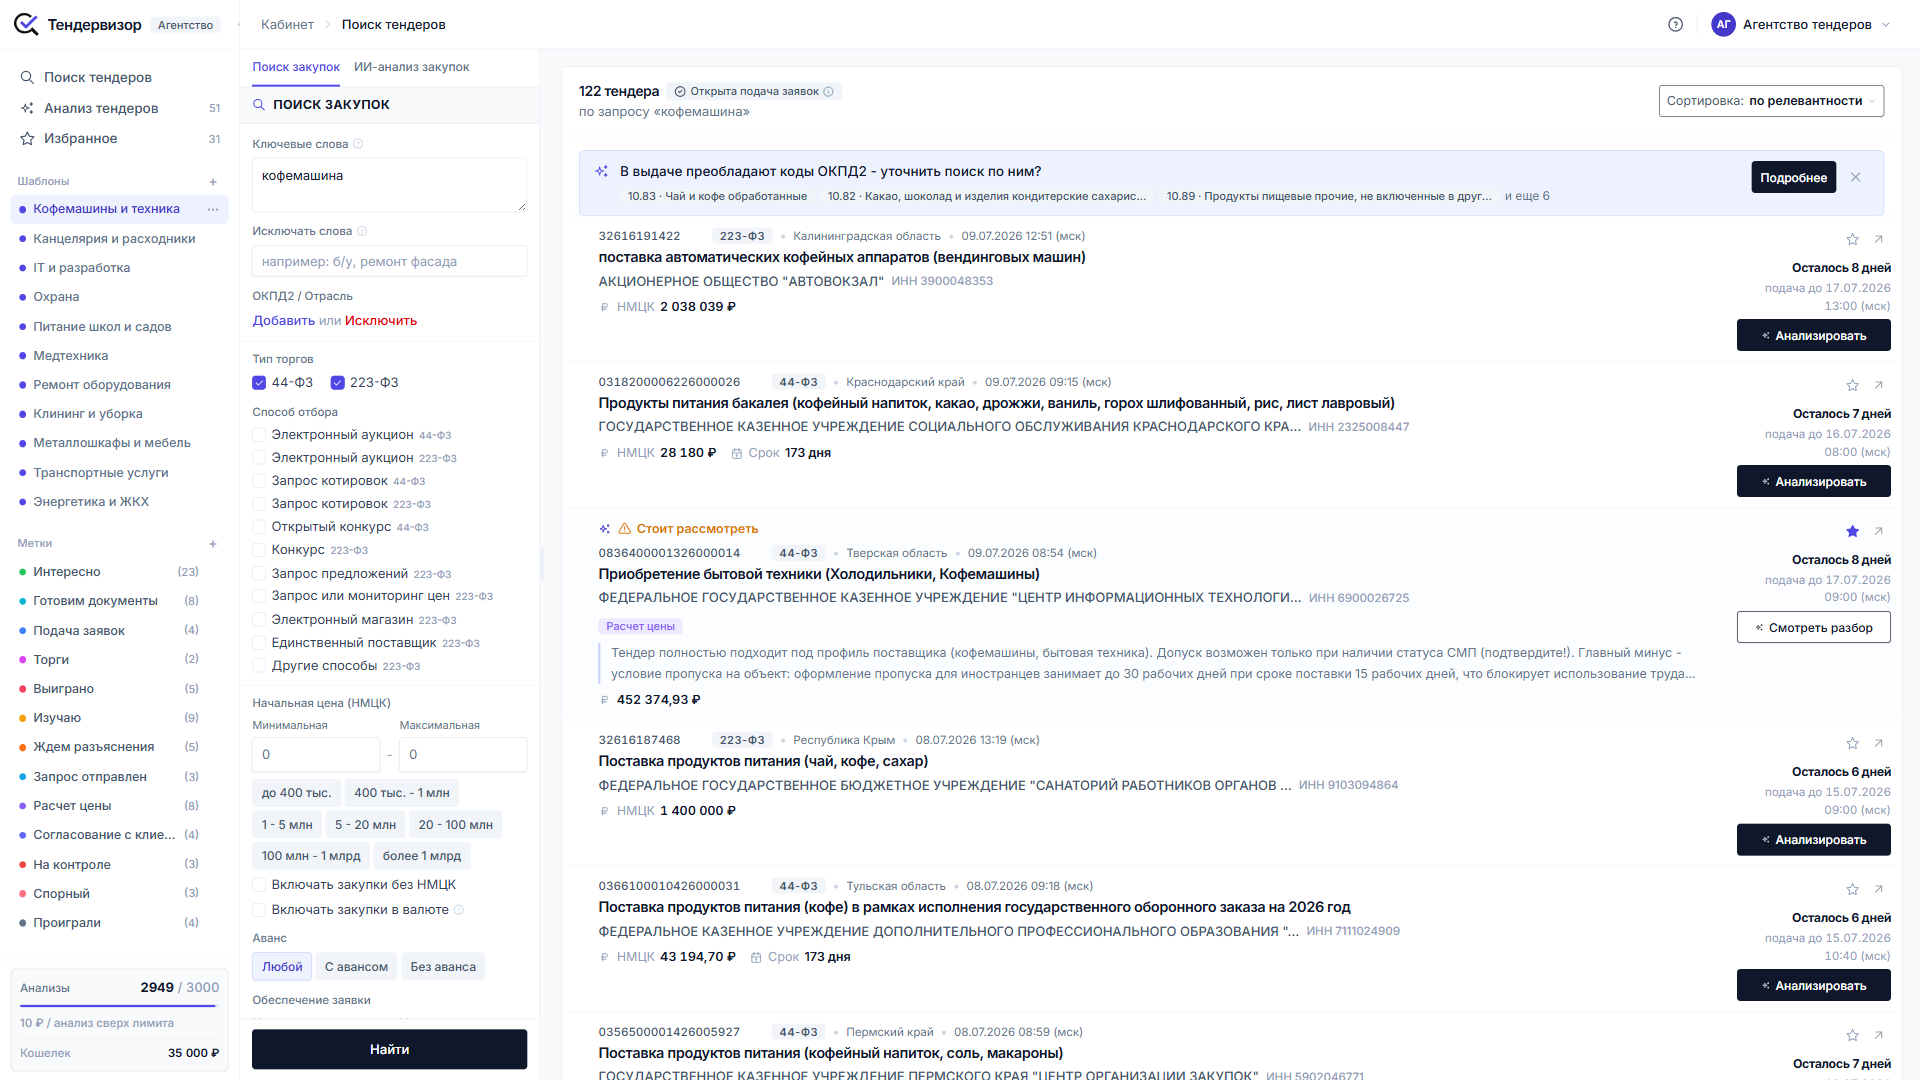
Task: Focus the Исключать слова input
Action: [x=389, y=261]
